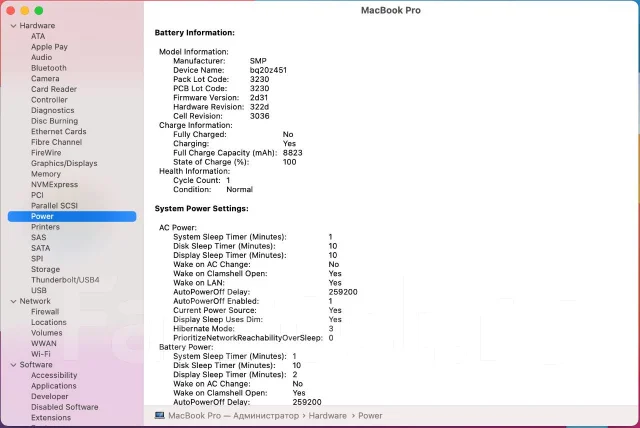Select the Hardware Revision value 322d
The width and height of the screenshot is (640, 428).
click(x=259, y=107)
